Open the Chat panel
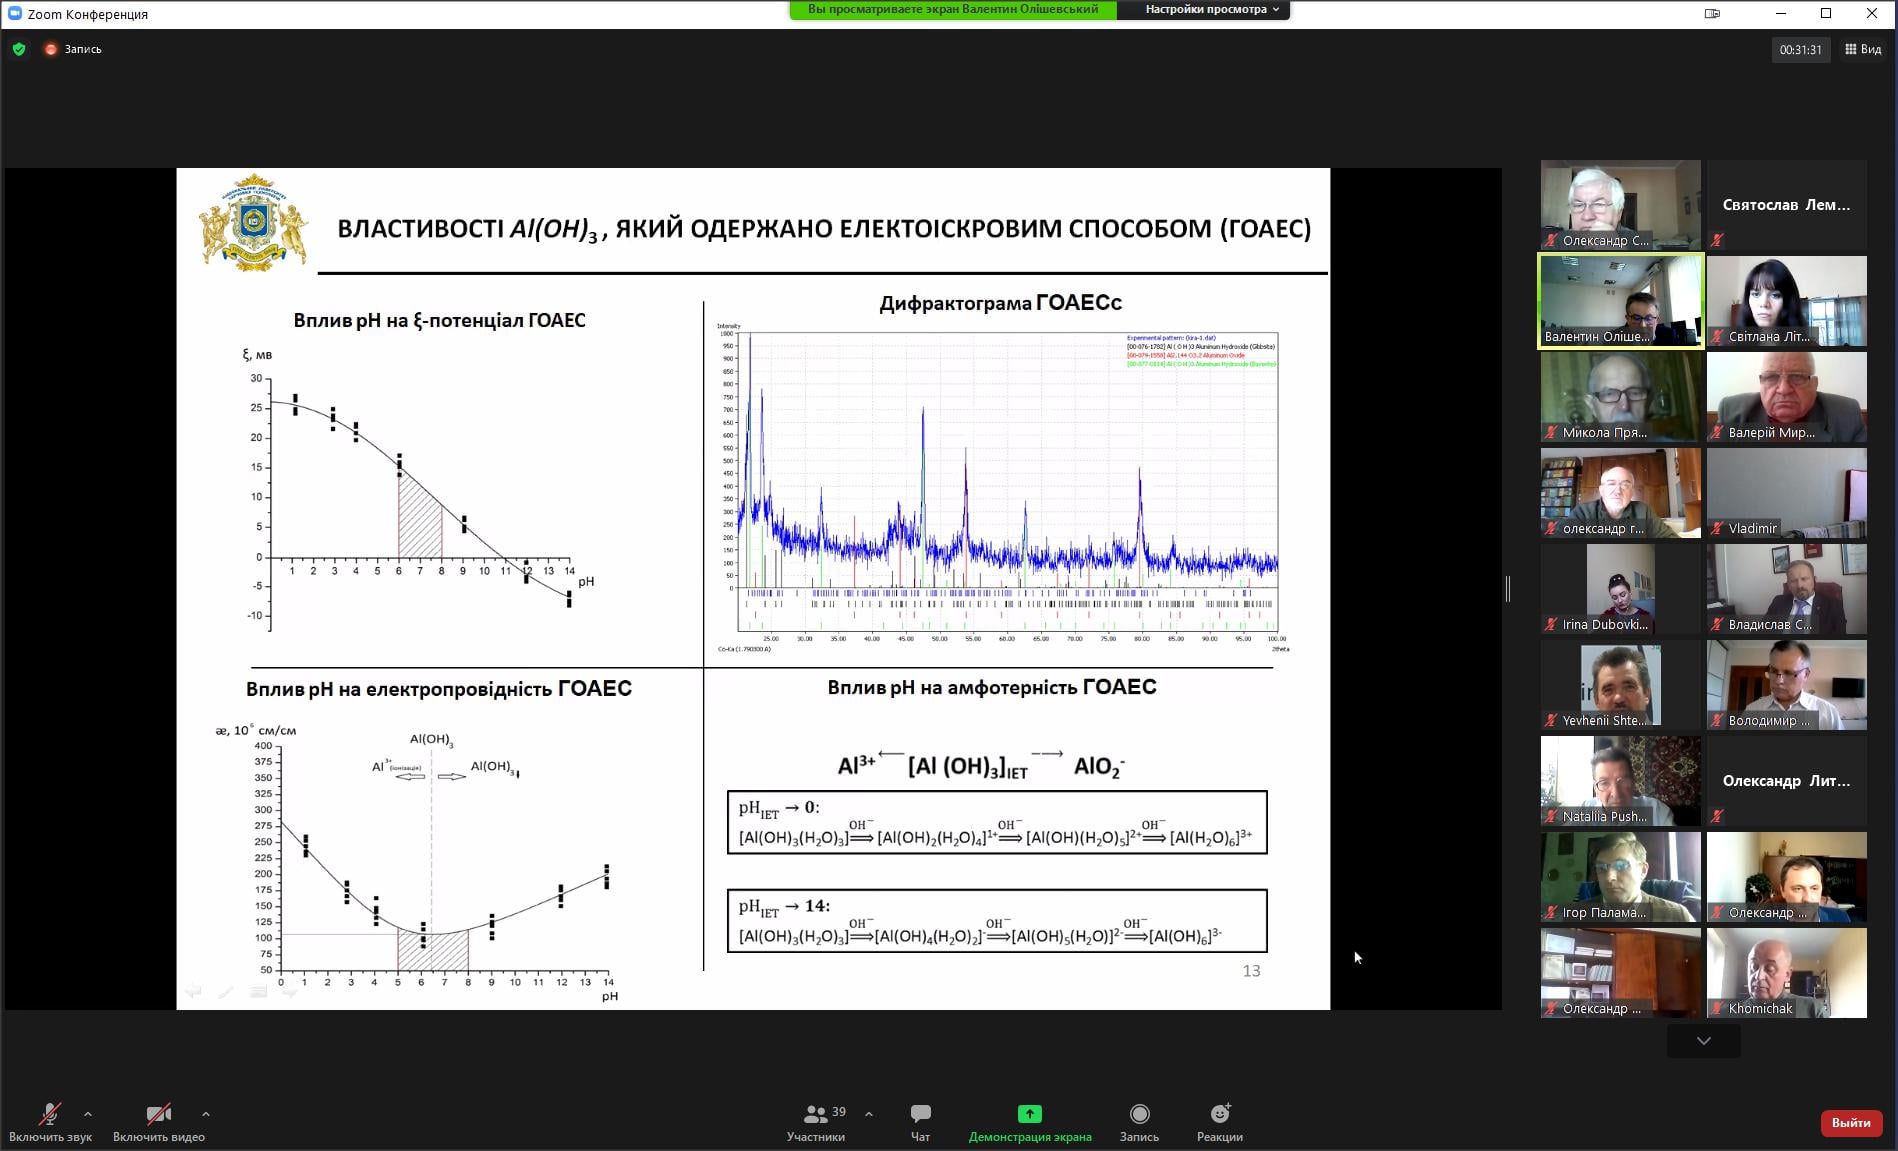Viewport: 1898px width, 1151px height. tap(920, 1114)
